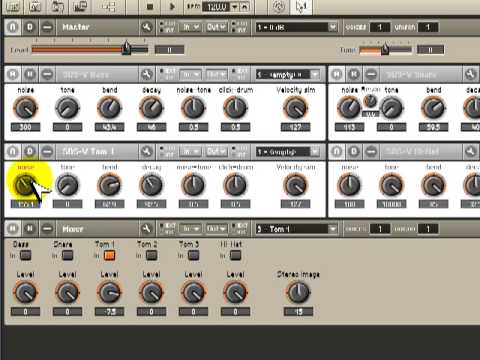Image resolution: width=480 pixels, height=360 pixels.
Task: Open the wrench icon on the Hi-Hat header
Action: (470, 152)
